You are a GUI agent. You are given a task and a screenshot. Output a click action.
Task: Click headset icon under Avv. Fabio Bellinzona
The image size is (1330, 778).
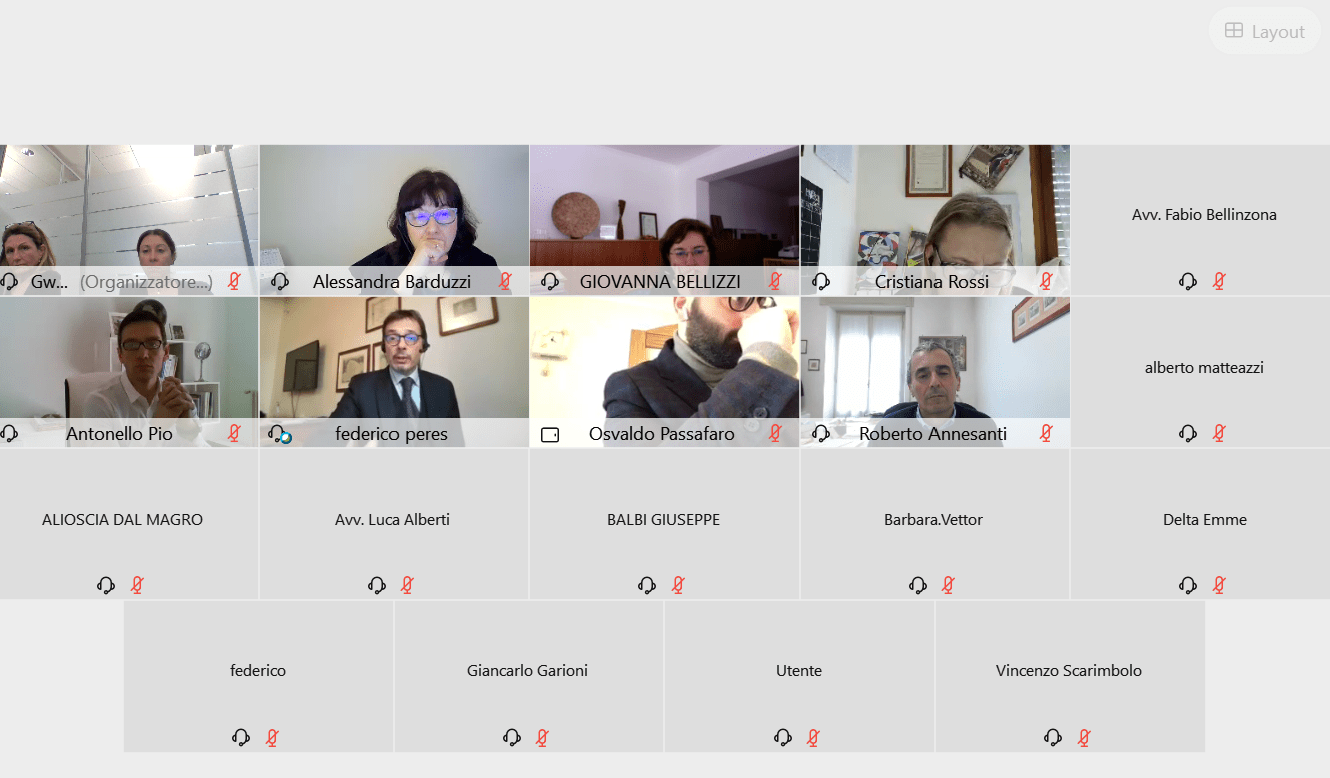tap(1188, 281)
